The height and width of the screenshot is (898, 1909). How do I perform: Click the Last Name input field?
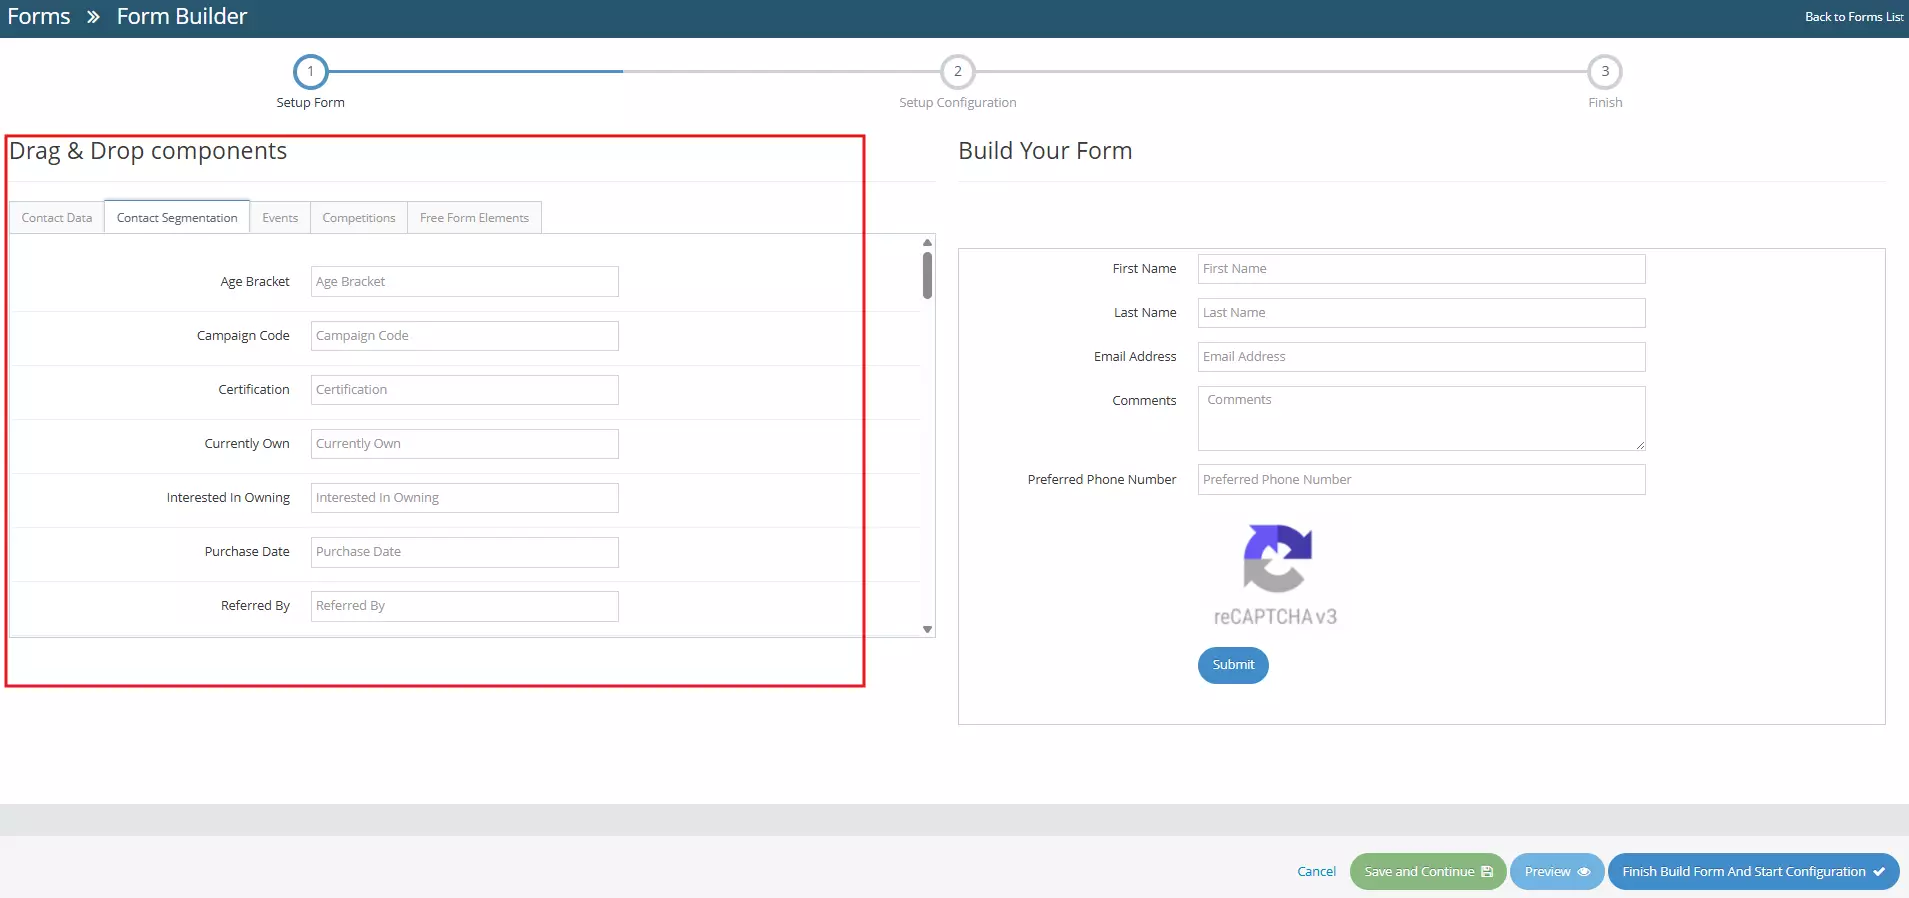(1421, 313)
